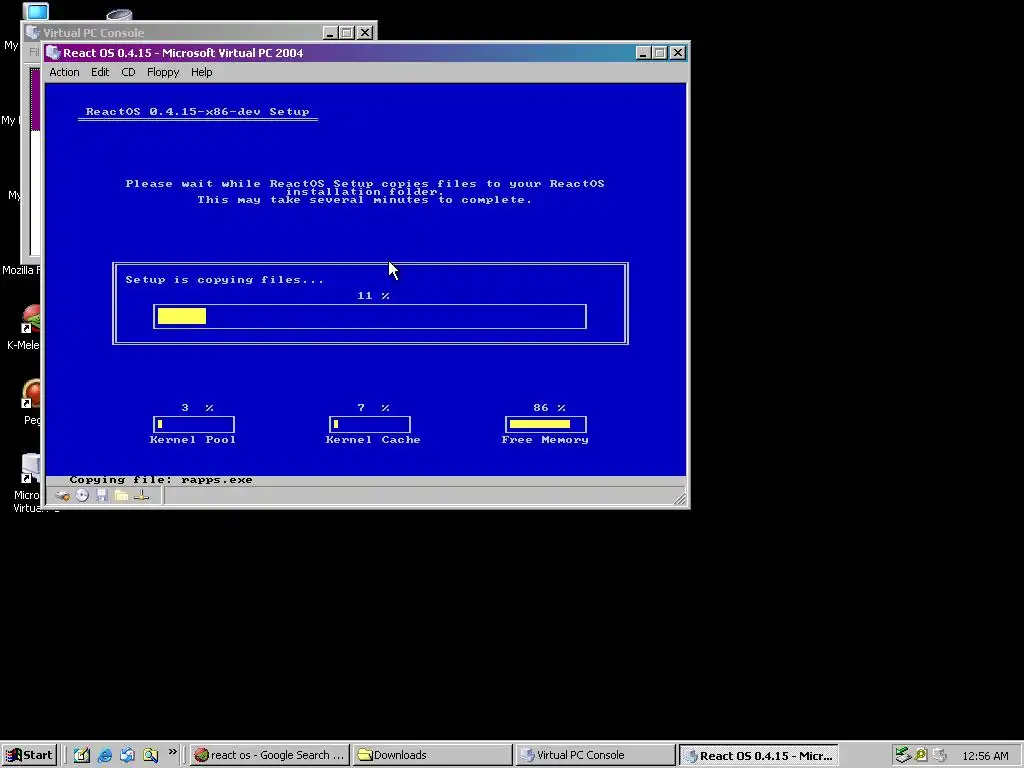Launch Internet Explorer from Quick Launch
Viewport: 1024px width, 768px height.
(x=104, y=756)
